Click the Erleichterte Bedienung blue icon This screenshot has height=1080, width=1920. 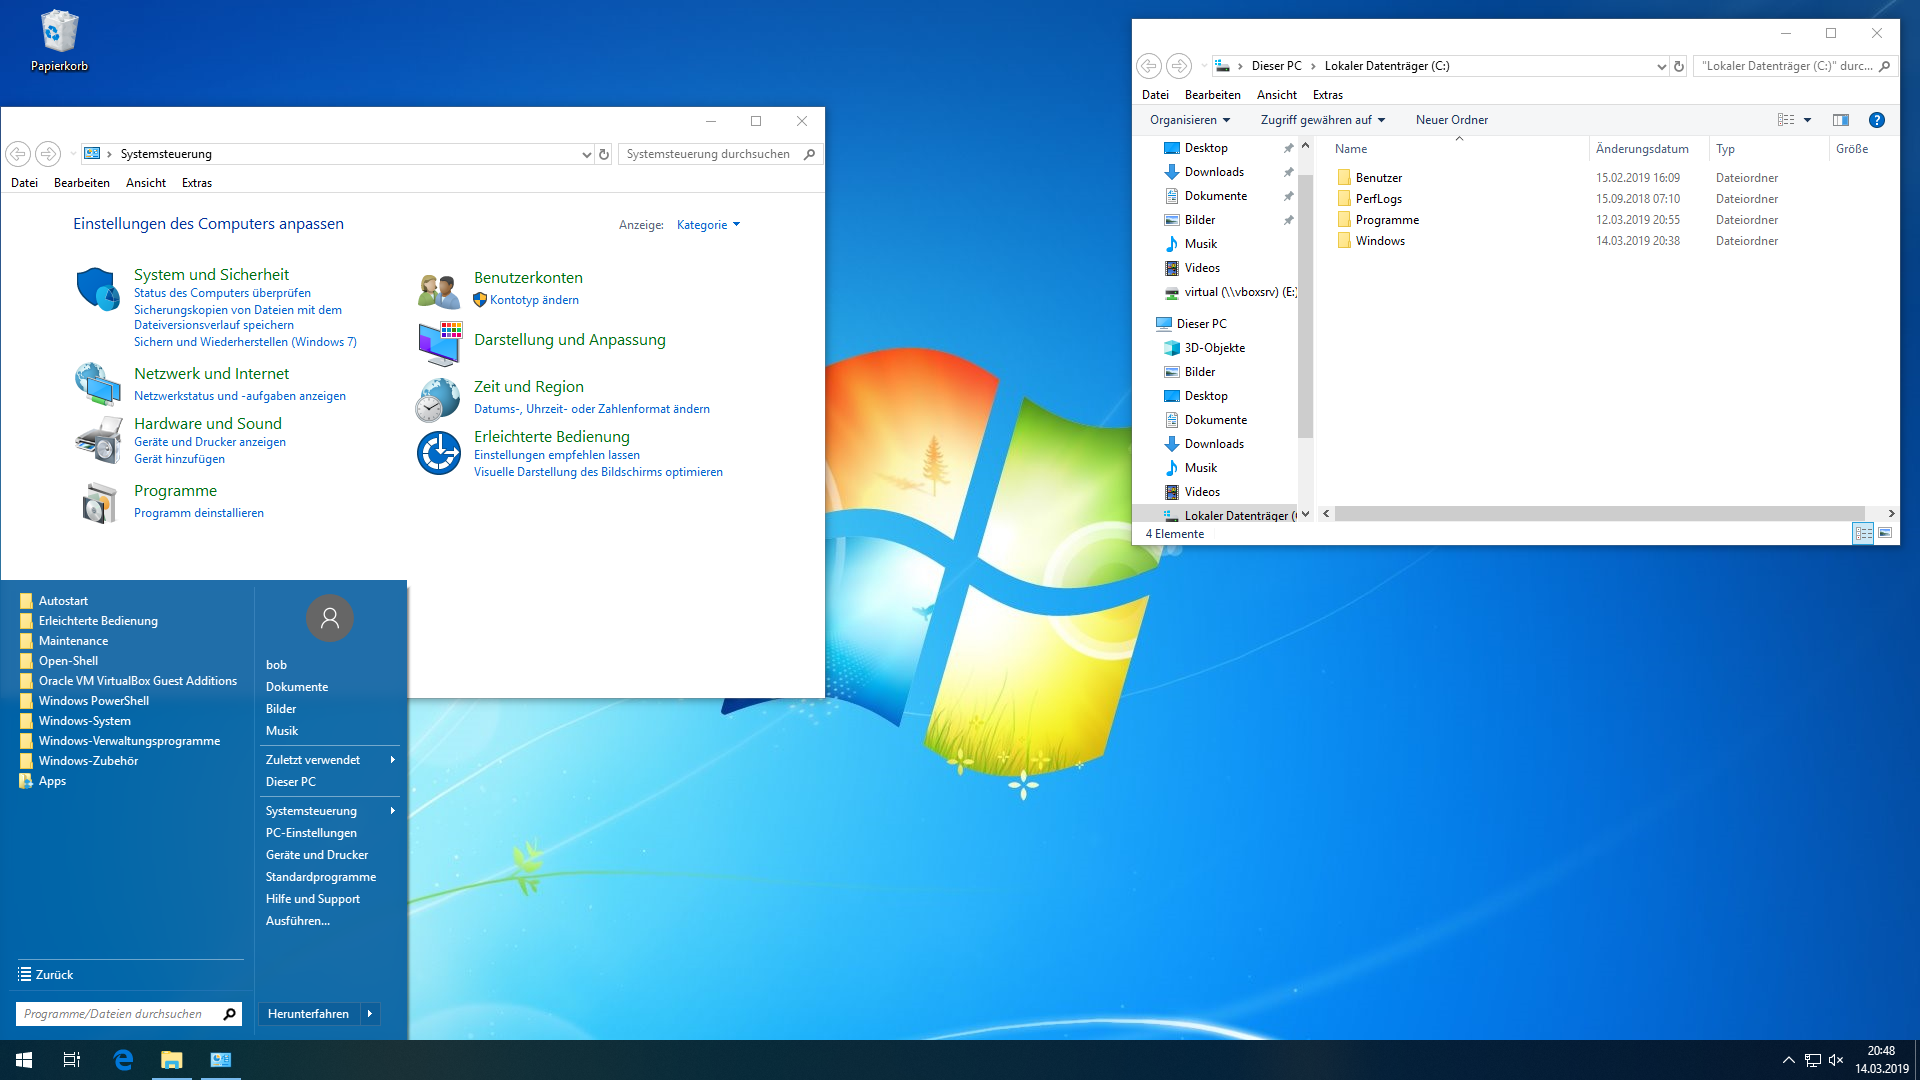(438, 453)
